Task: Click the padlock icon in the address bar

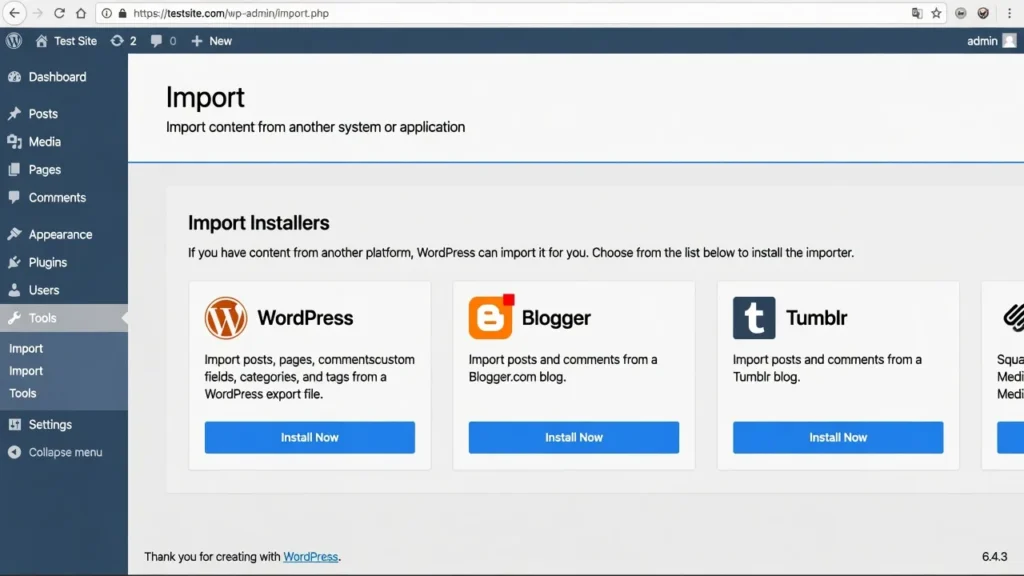Action: [x=122, y=13]
